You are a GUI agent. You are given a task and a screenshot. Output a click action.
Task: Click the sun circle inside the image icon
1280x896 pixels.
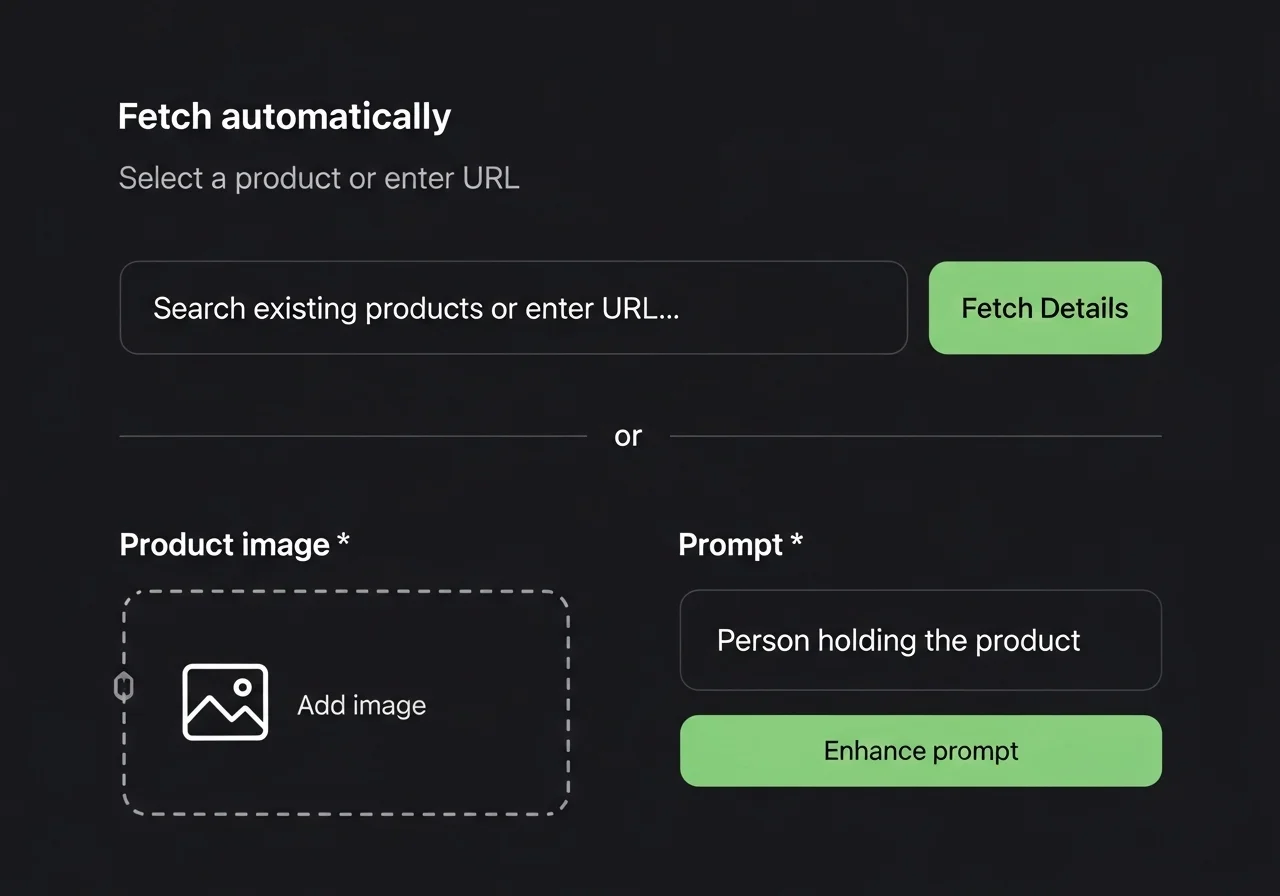242,688
